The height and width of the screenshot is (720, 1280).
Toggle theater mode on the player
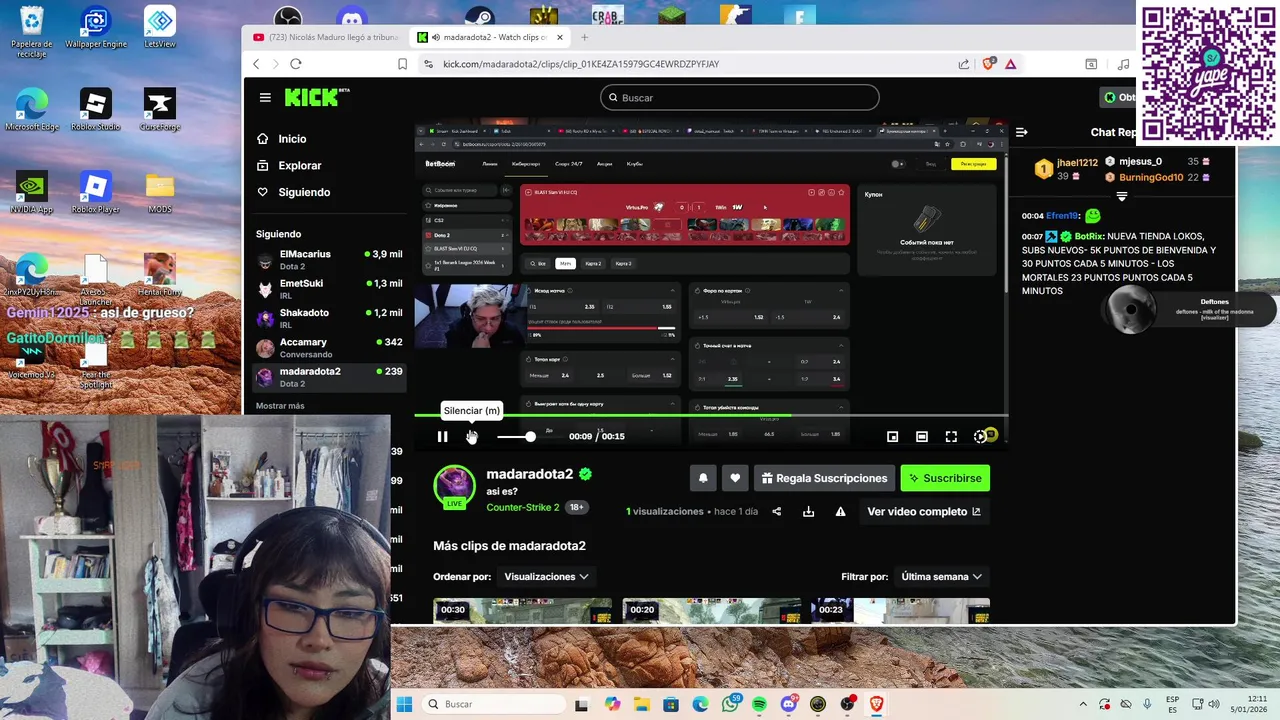point(922,436)
